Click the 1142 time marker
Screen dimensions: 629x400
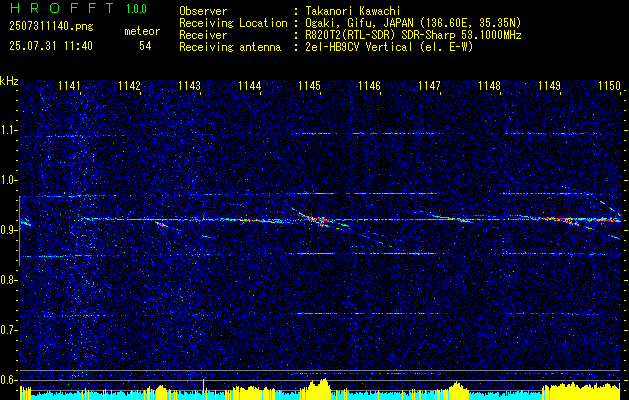click(130, 86)
